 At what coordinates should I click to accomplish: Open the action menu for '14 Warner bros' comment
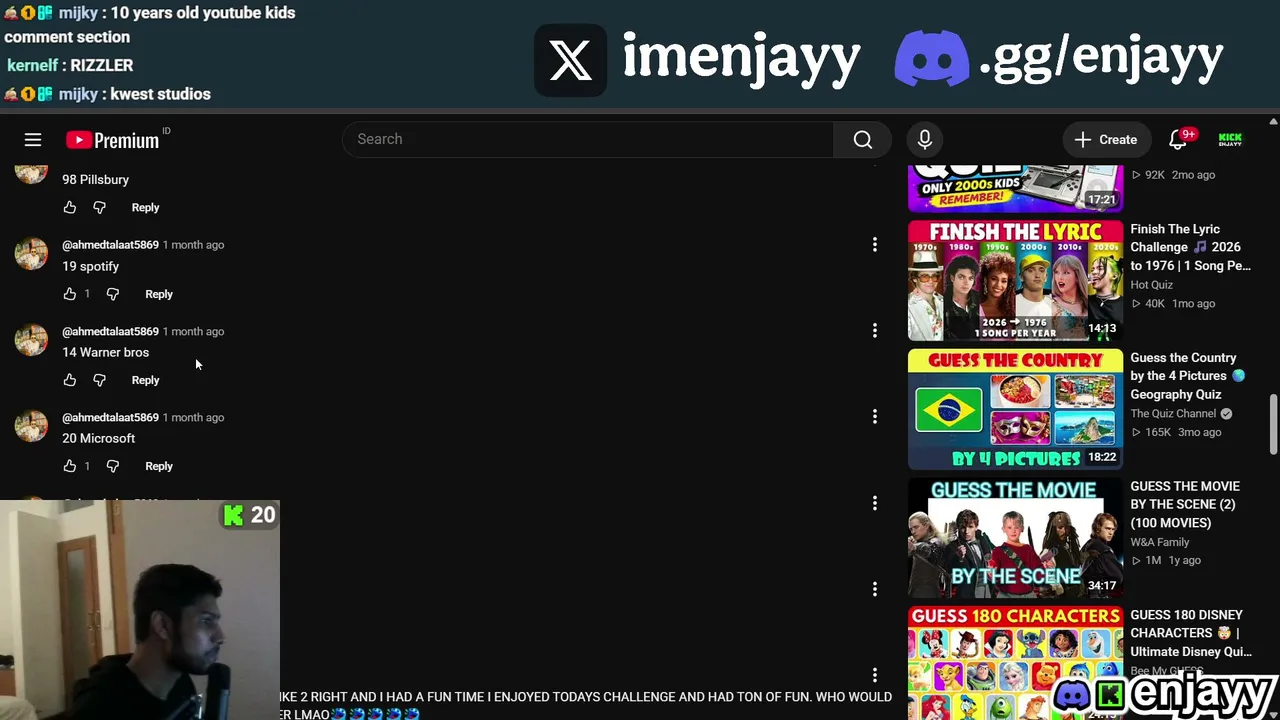click(x=875, y=330)
